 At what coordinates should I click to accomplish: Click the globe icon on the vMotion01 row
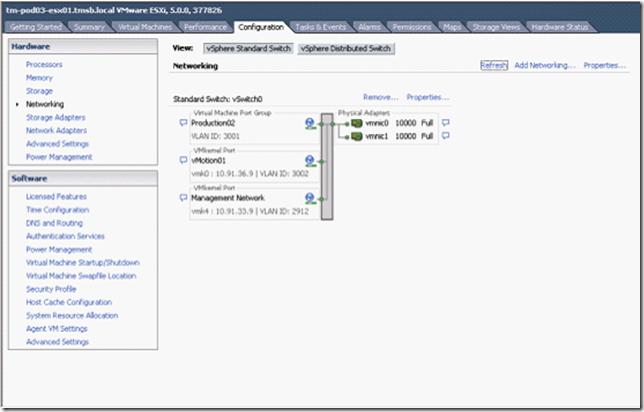(310, 161)
